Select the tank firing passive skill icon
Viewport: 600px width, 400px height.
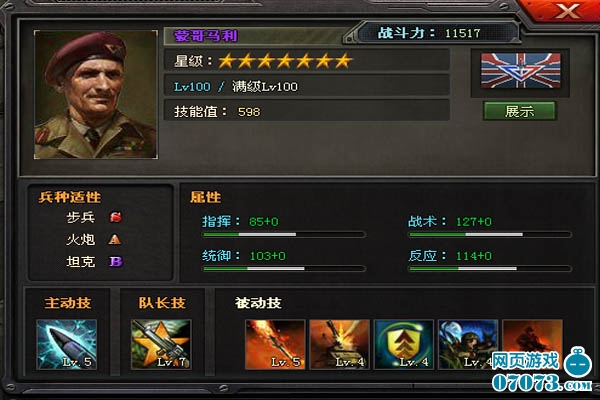(x=339, y=344)
